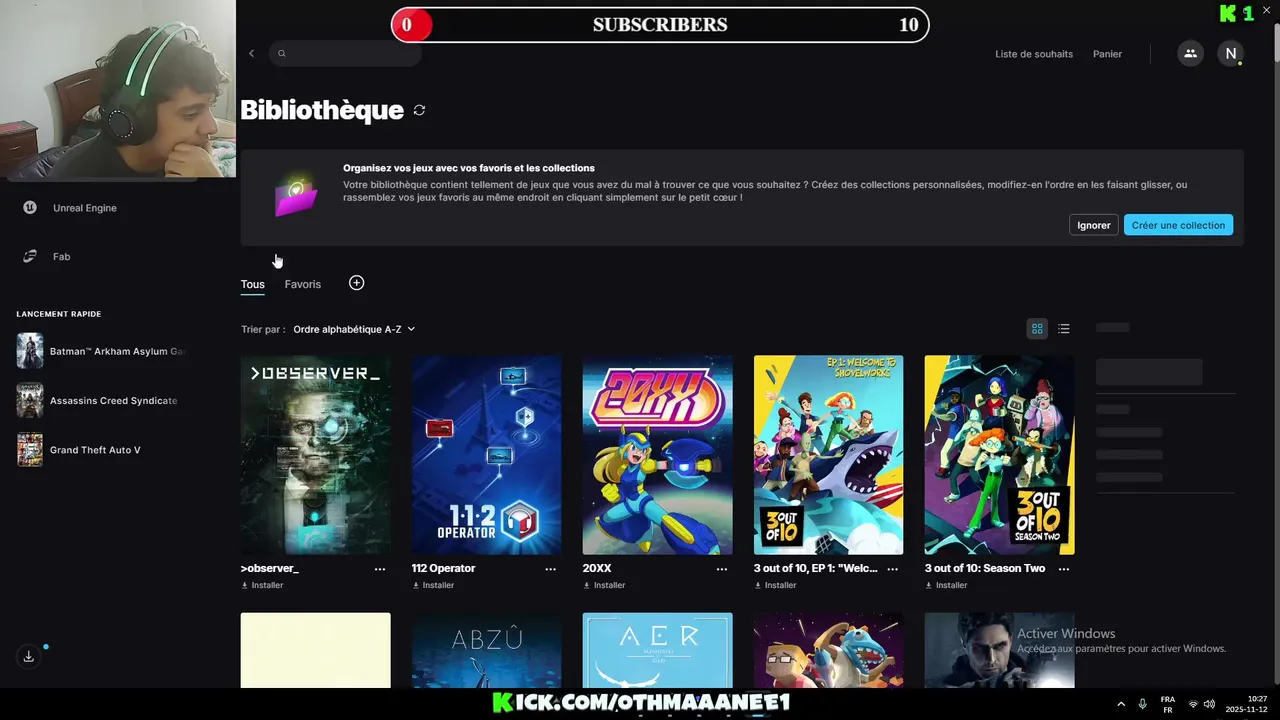
Task: Click Assassins Creed Syndicate quick launch icon
Action: click(30, 401)
